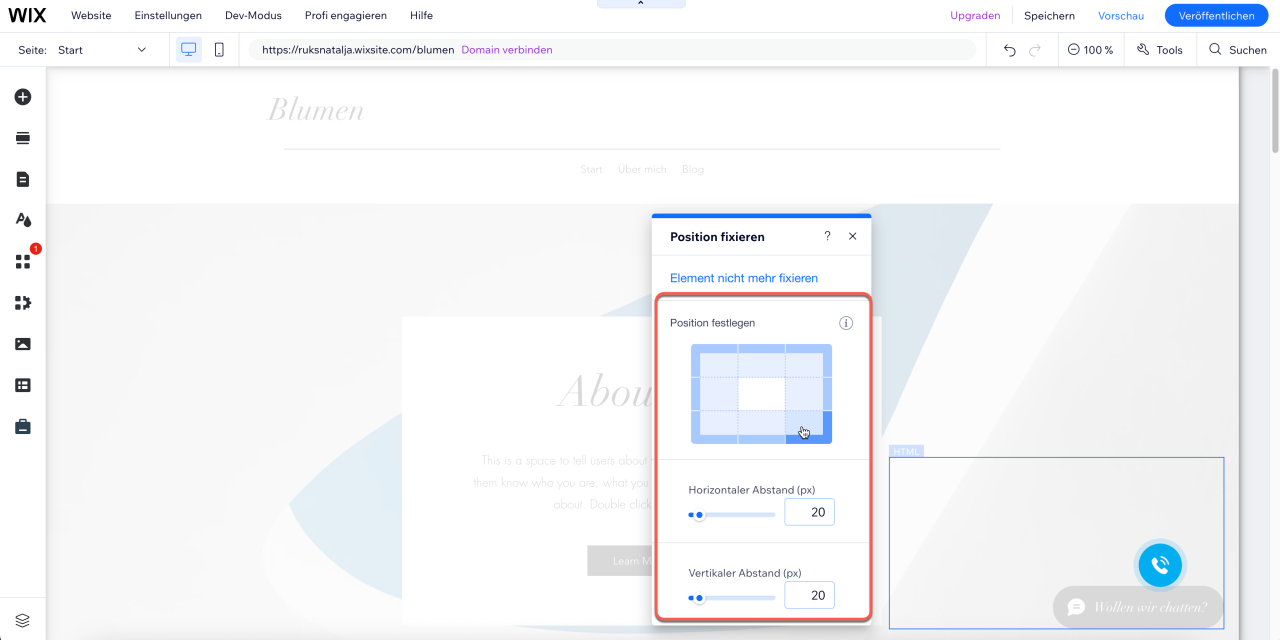The height and width of the screenshot is (640, 1280).
Task: Click Element nicht mehr fixieren link
Action: coord(744,278)
